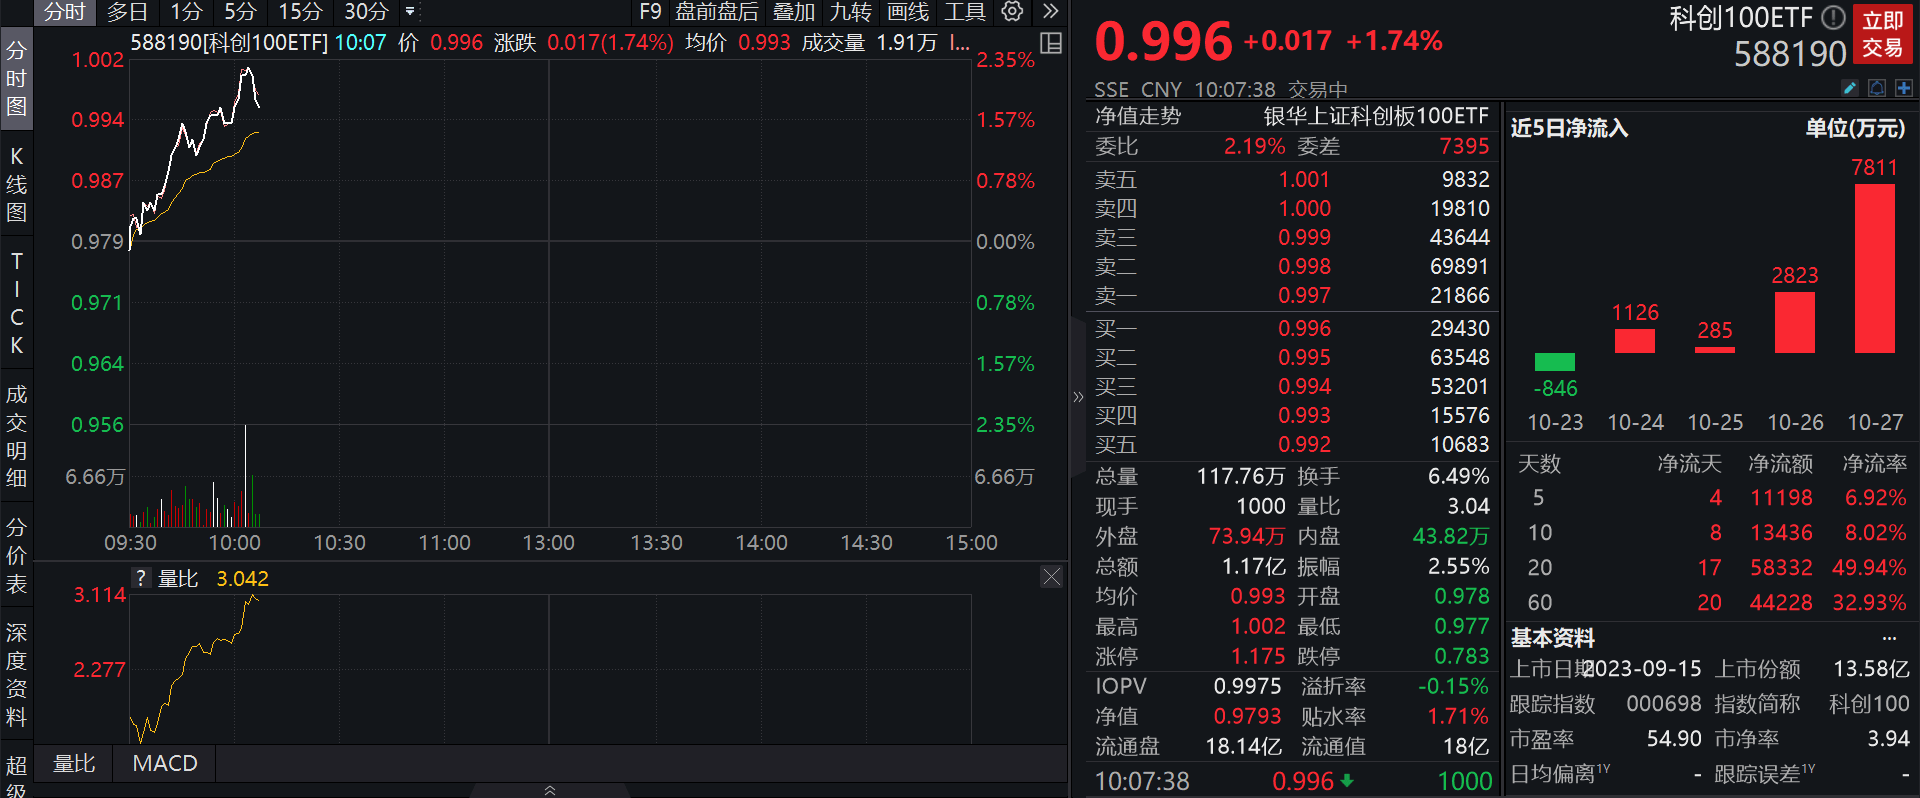Open K线图 sidebar tab
This screenshot has height=798, width=1920.
(x=16, y=184)
